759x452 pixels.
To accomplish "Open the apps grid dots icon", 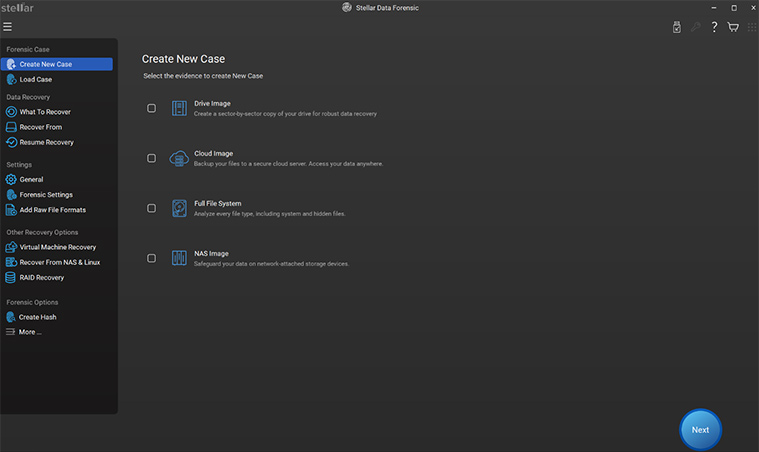I will point(752,27).
